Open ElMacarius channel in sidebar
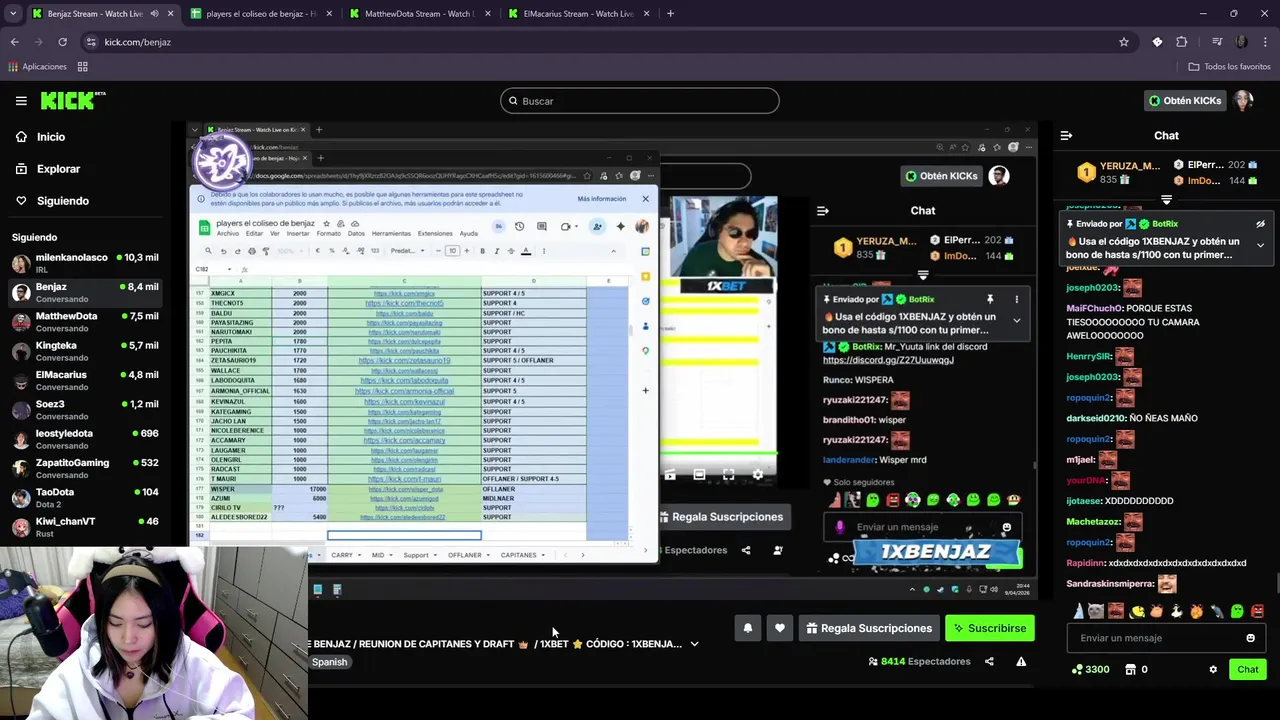1280x720 pixels. point(85,380)
